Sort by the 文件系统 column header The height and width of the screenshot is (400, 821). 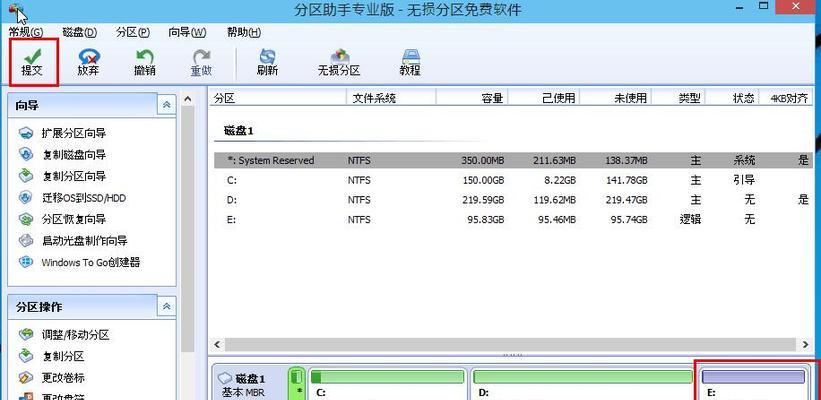[x=391, y=98]
